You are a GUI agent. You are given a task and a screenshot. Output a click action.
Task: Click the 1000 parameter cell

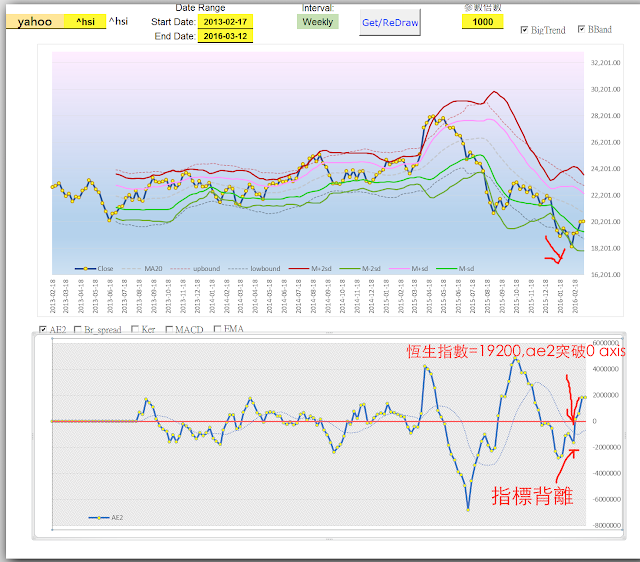[x=482, y=22]
